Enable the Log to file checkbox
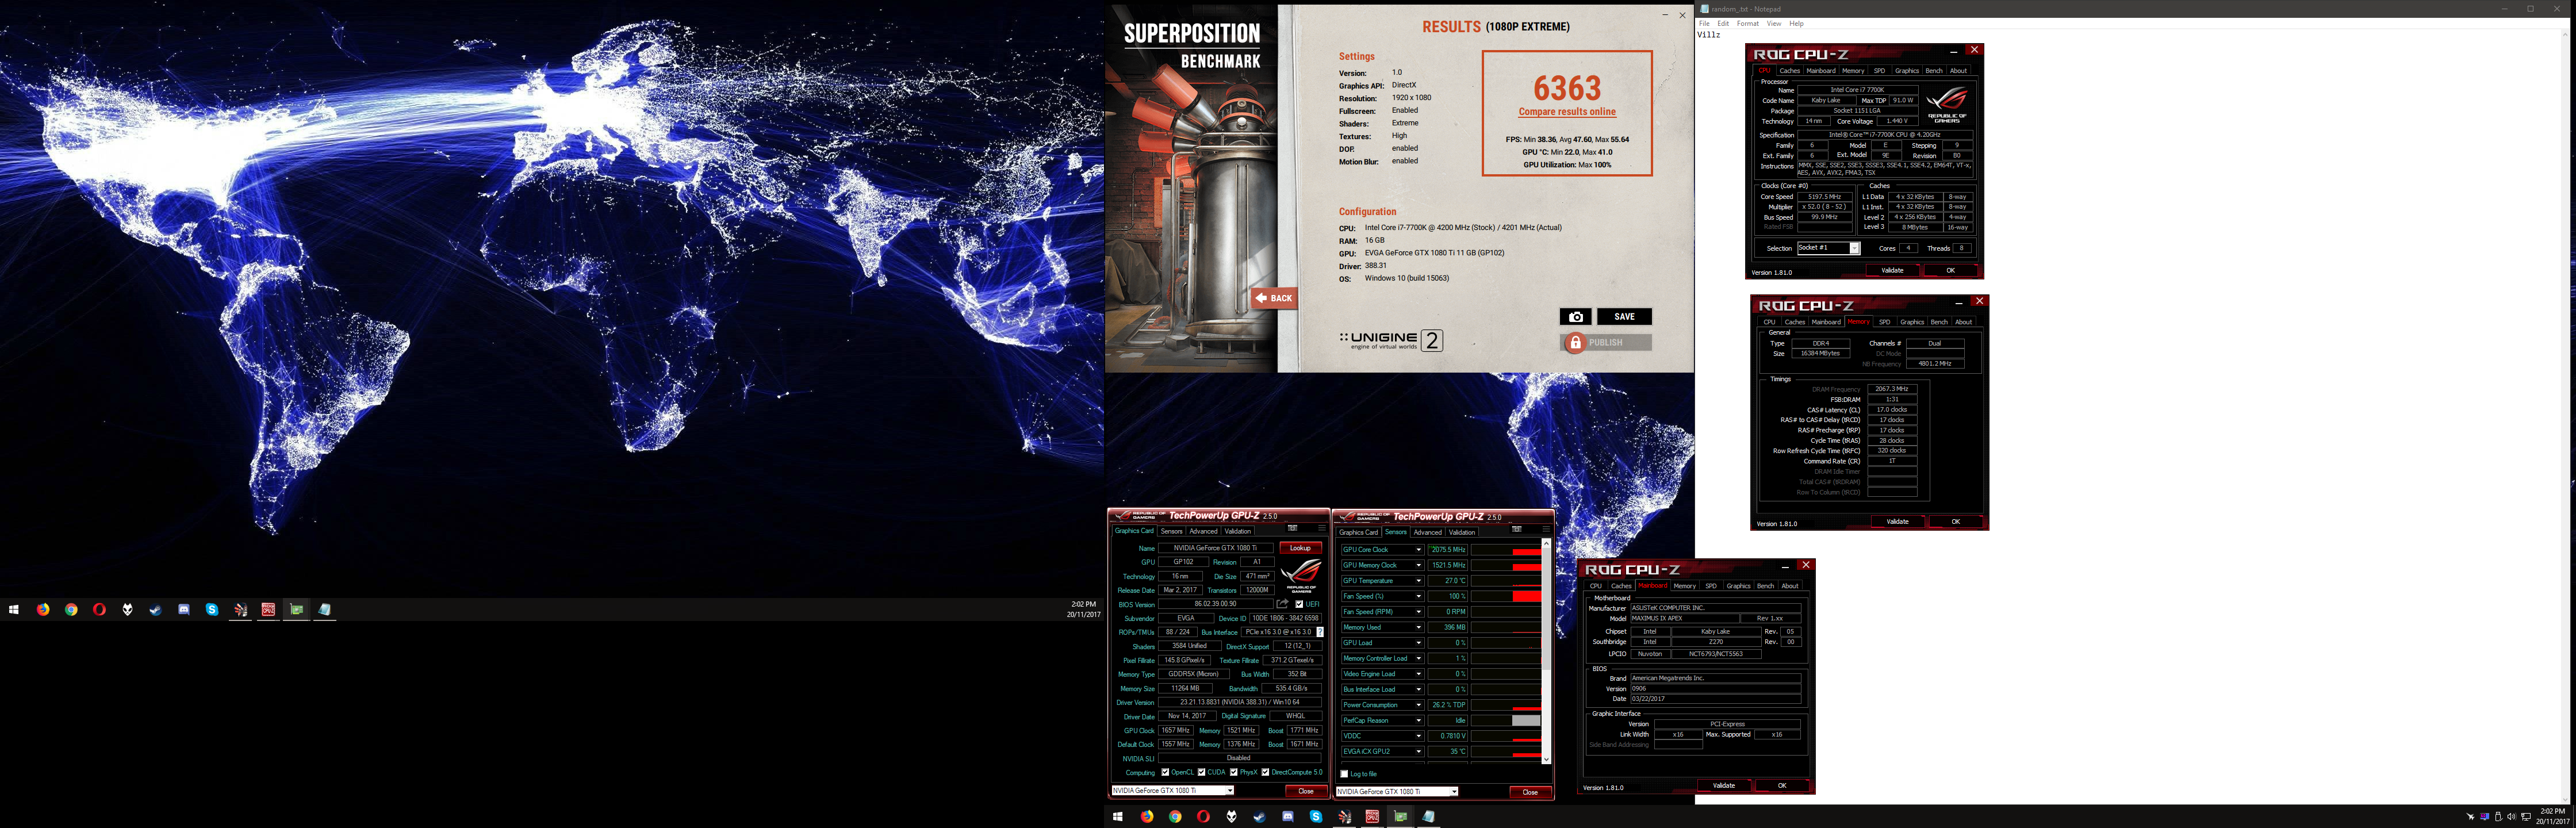This screenshot has height=828, width=2576. click(x=1344, y=774)
